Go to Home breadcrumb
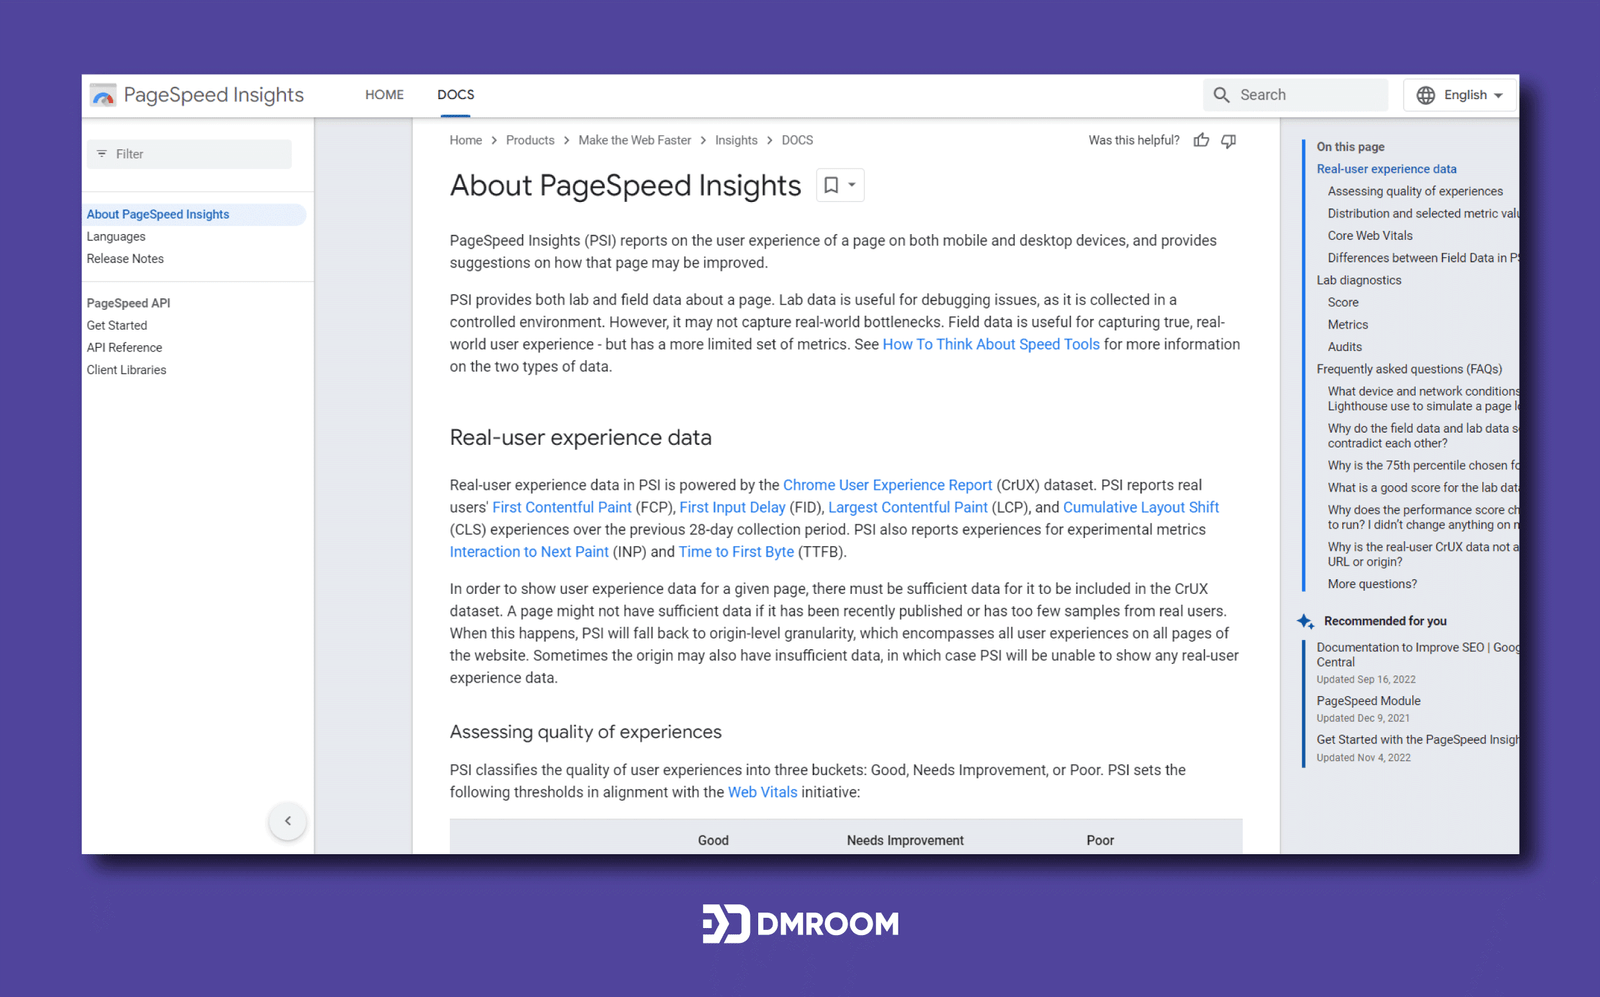The image size is (1600, 997). coord(466,140)
